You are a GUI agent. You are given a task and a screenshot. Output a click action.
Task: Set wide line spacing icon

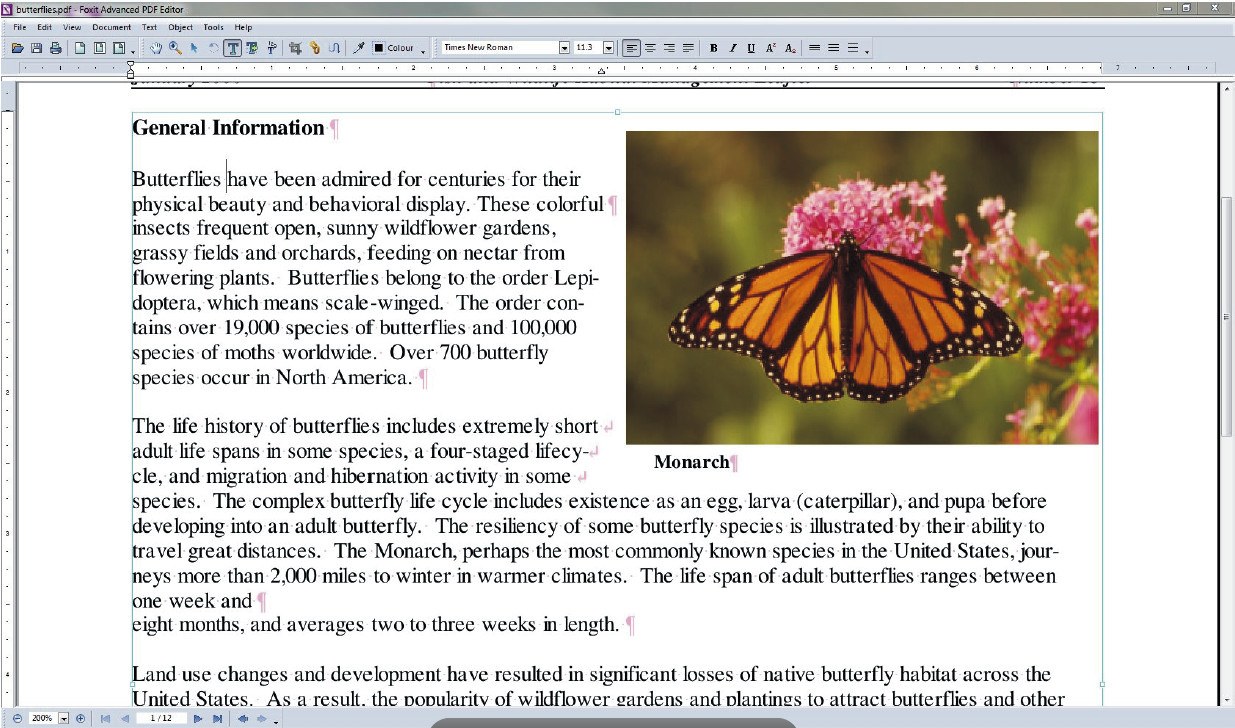point(853,48)
